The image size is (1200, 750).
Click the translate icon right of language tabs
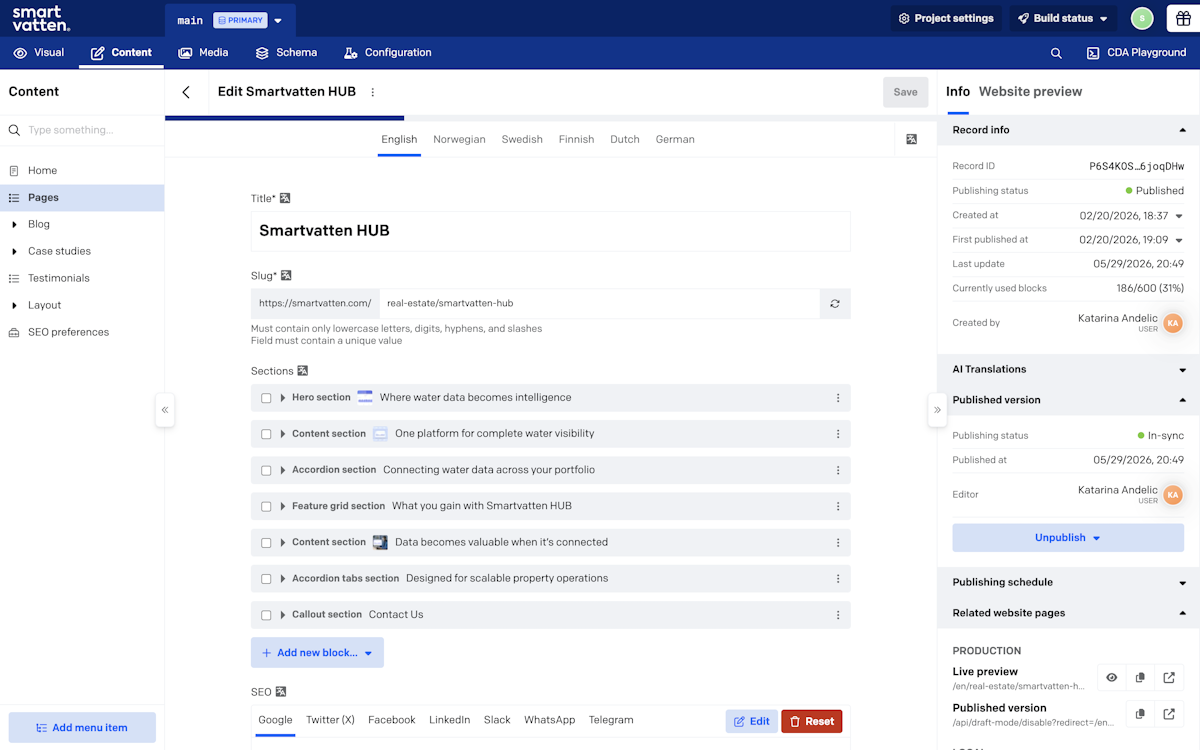coord(911,139)
